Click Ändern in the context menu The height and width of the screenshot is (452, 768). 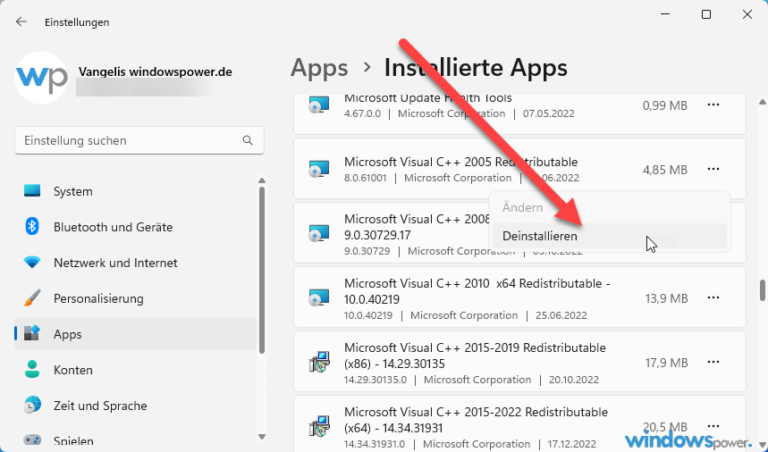click(x=609, y=208)
